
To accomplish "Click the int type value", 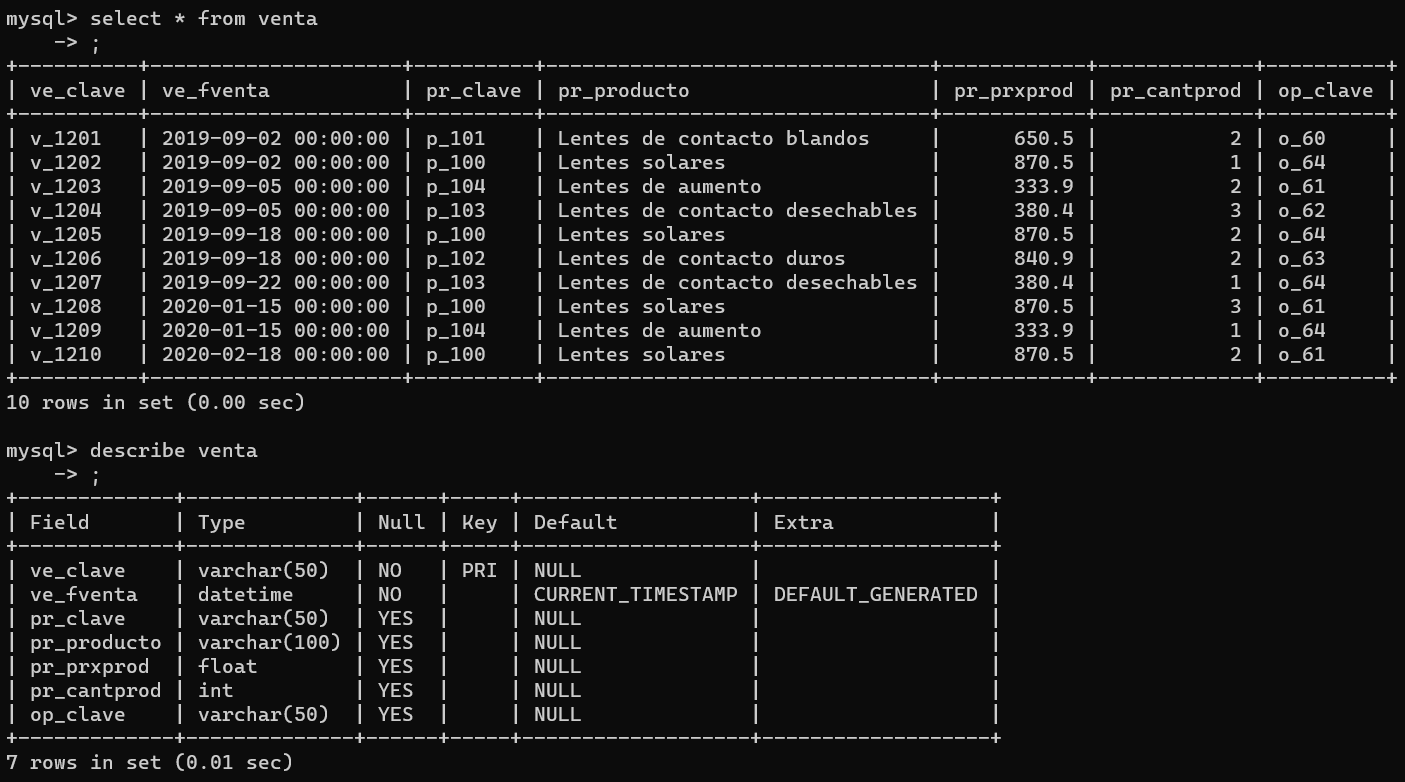I will (x=216, y=691).
